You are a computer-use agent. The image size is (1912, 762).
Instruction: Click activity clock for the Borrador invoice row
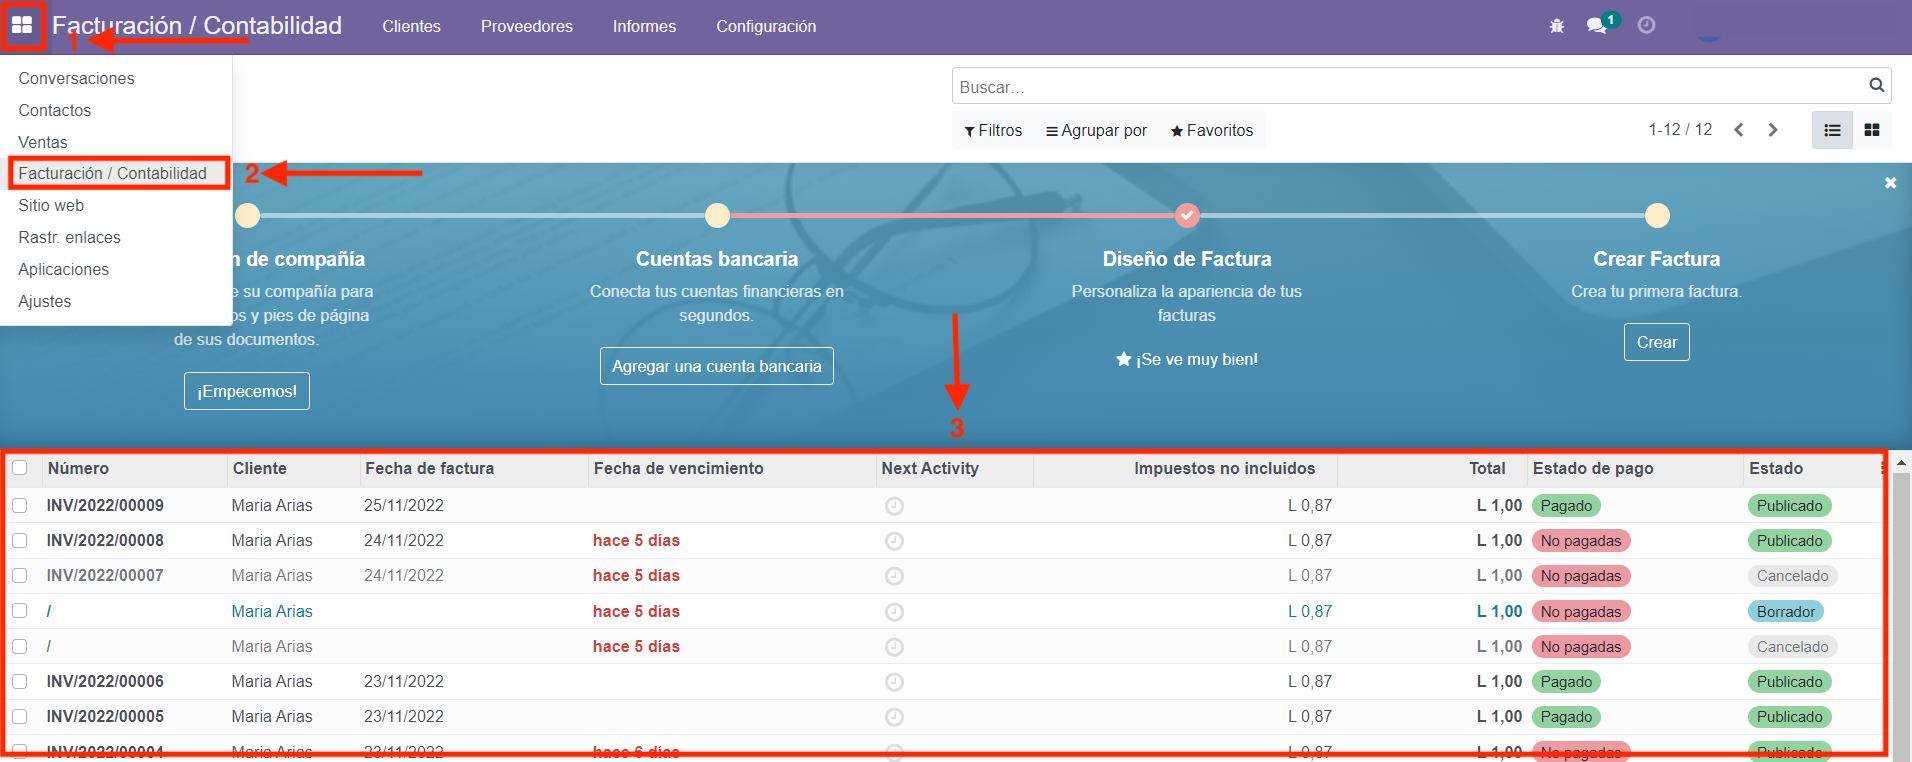point(894,612)
